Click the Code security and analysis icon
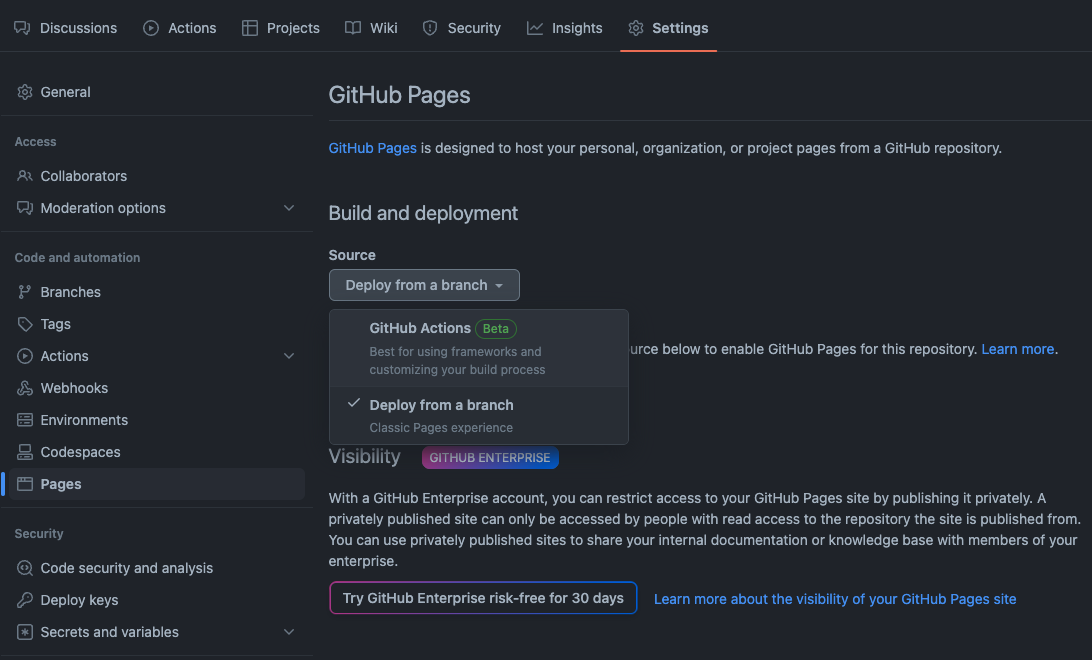The width and height of the screenshot is (1092, 660). coord(23,567)
